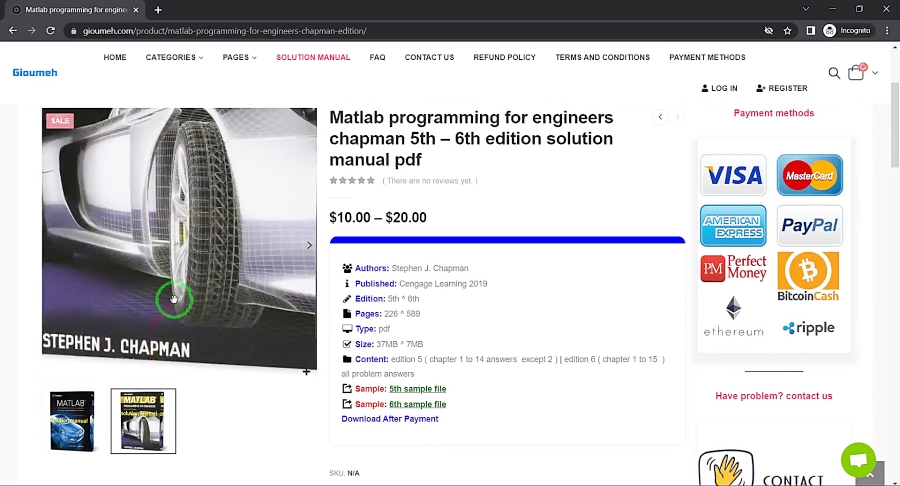Click the PayPal payment logo
Viewport: 900px width, 486px height.
pos(809,225)
